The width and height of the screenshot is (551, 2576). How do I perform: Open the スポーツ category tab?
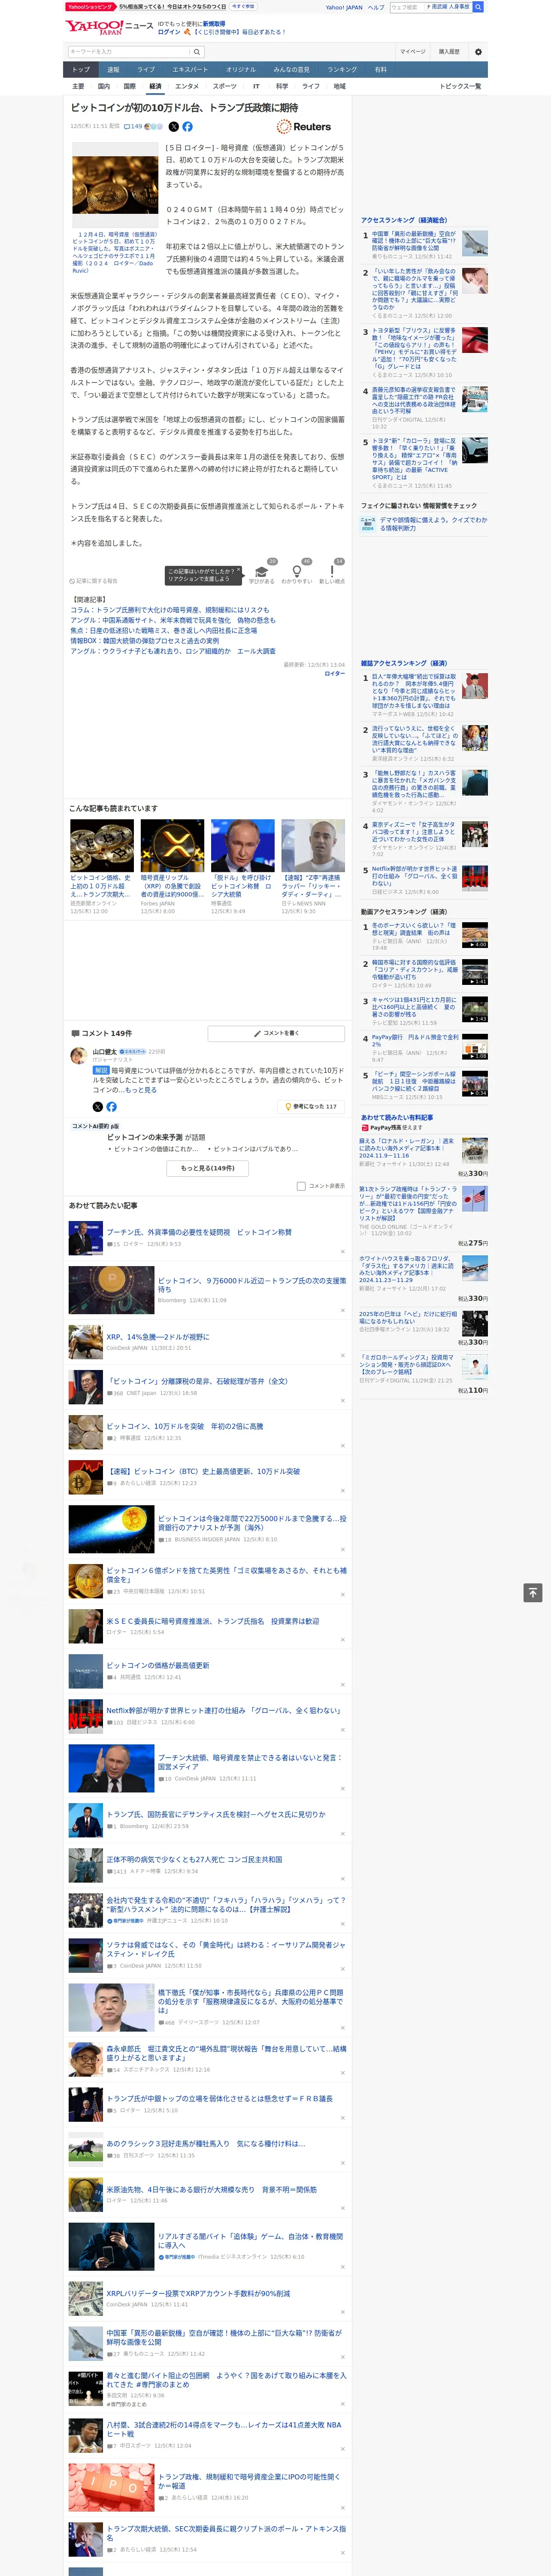225,86
